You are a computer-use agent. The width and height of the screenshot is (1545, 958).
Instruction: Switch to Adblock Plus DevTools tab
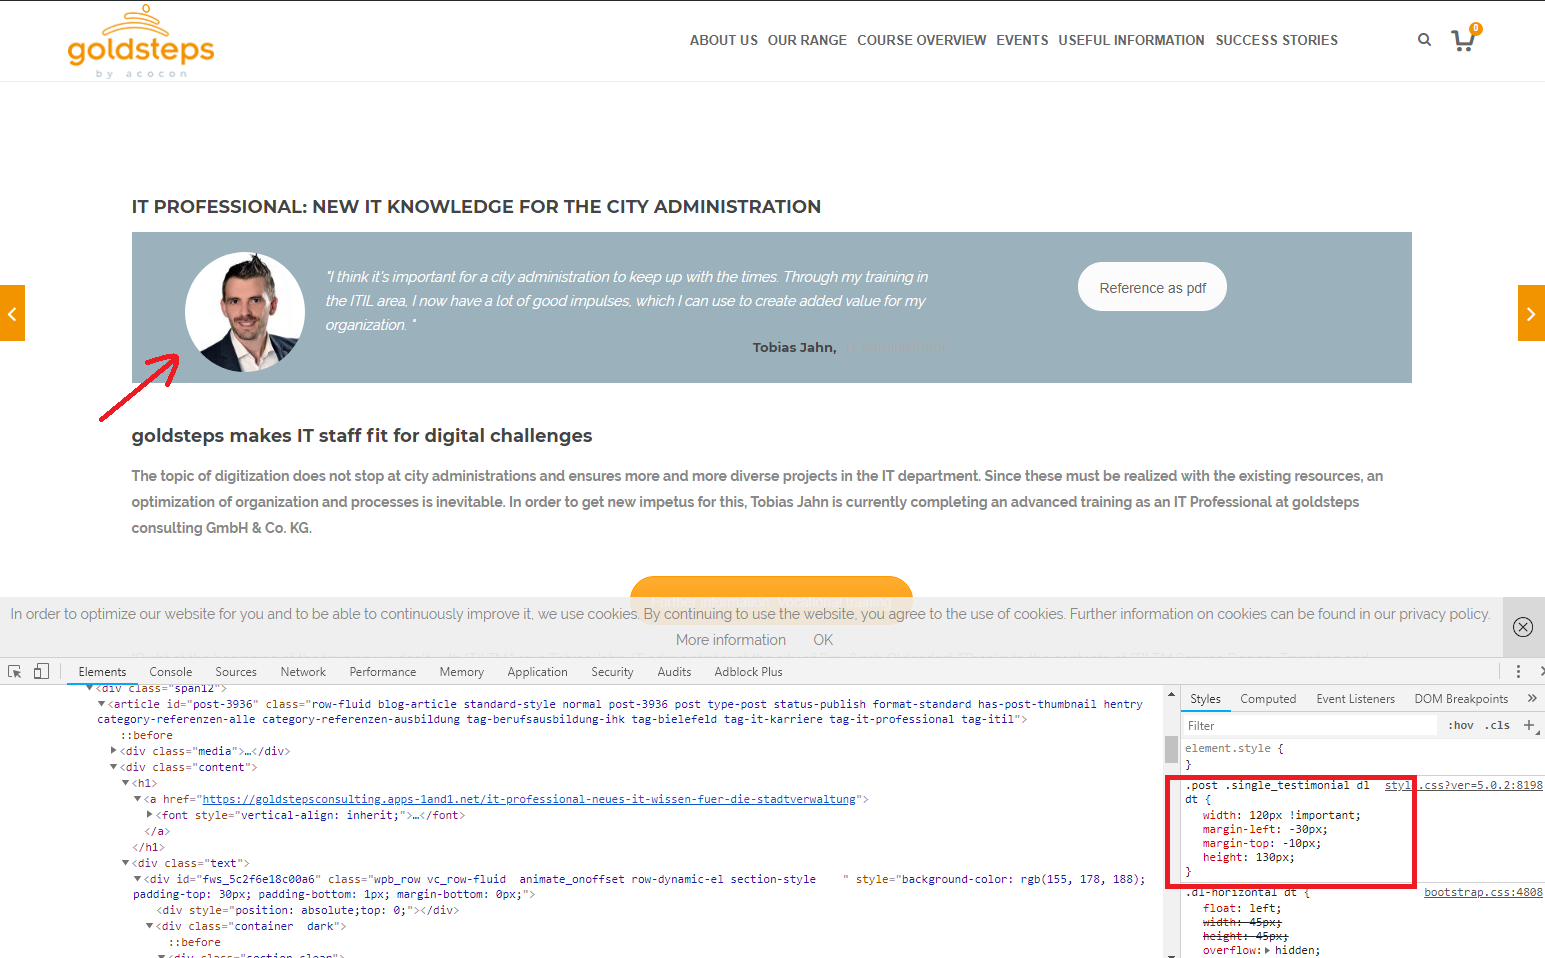click(748, 672)
